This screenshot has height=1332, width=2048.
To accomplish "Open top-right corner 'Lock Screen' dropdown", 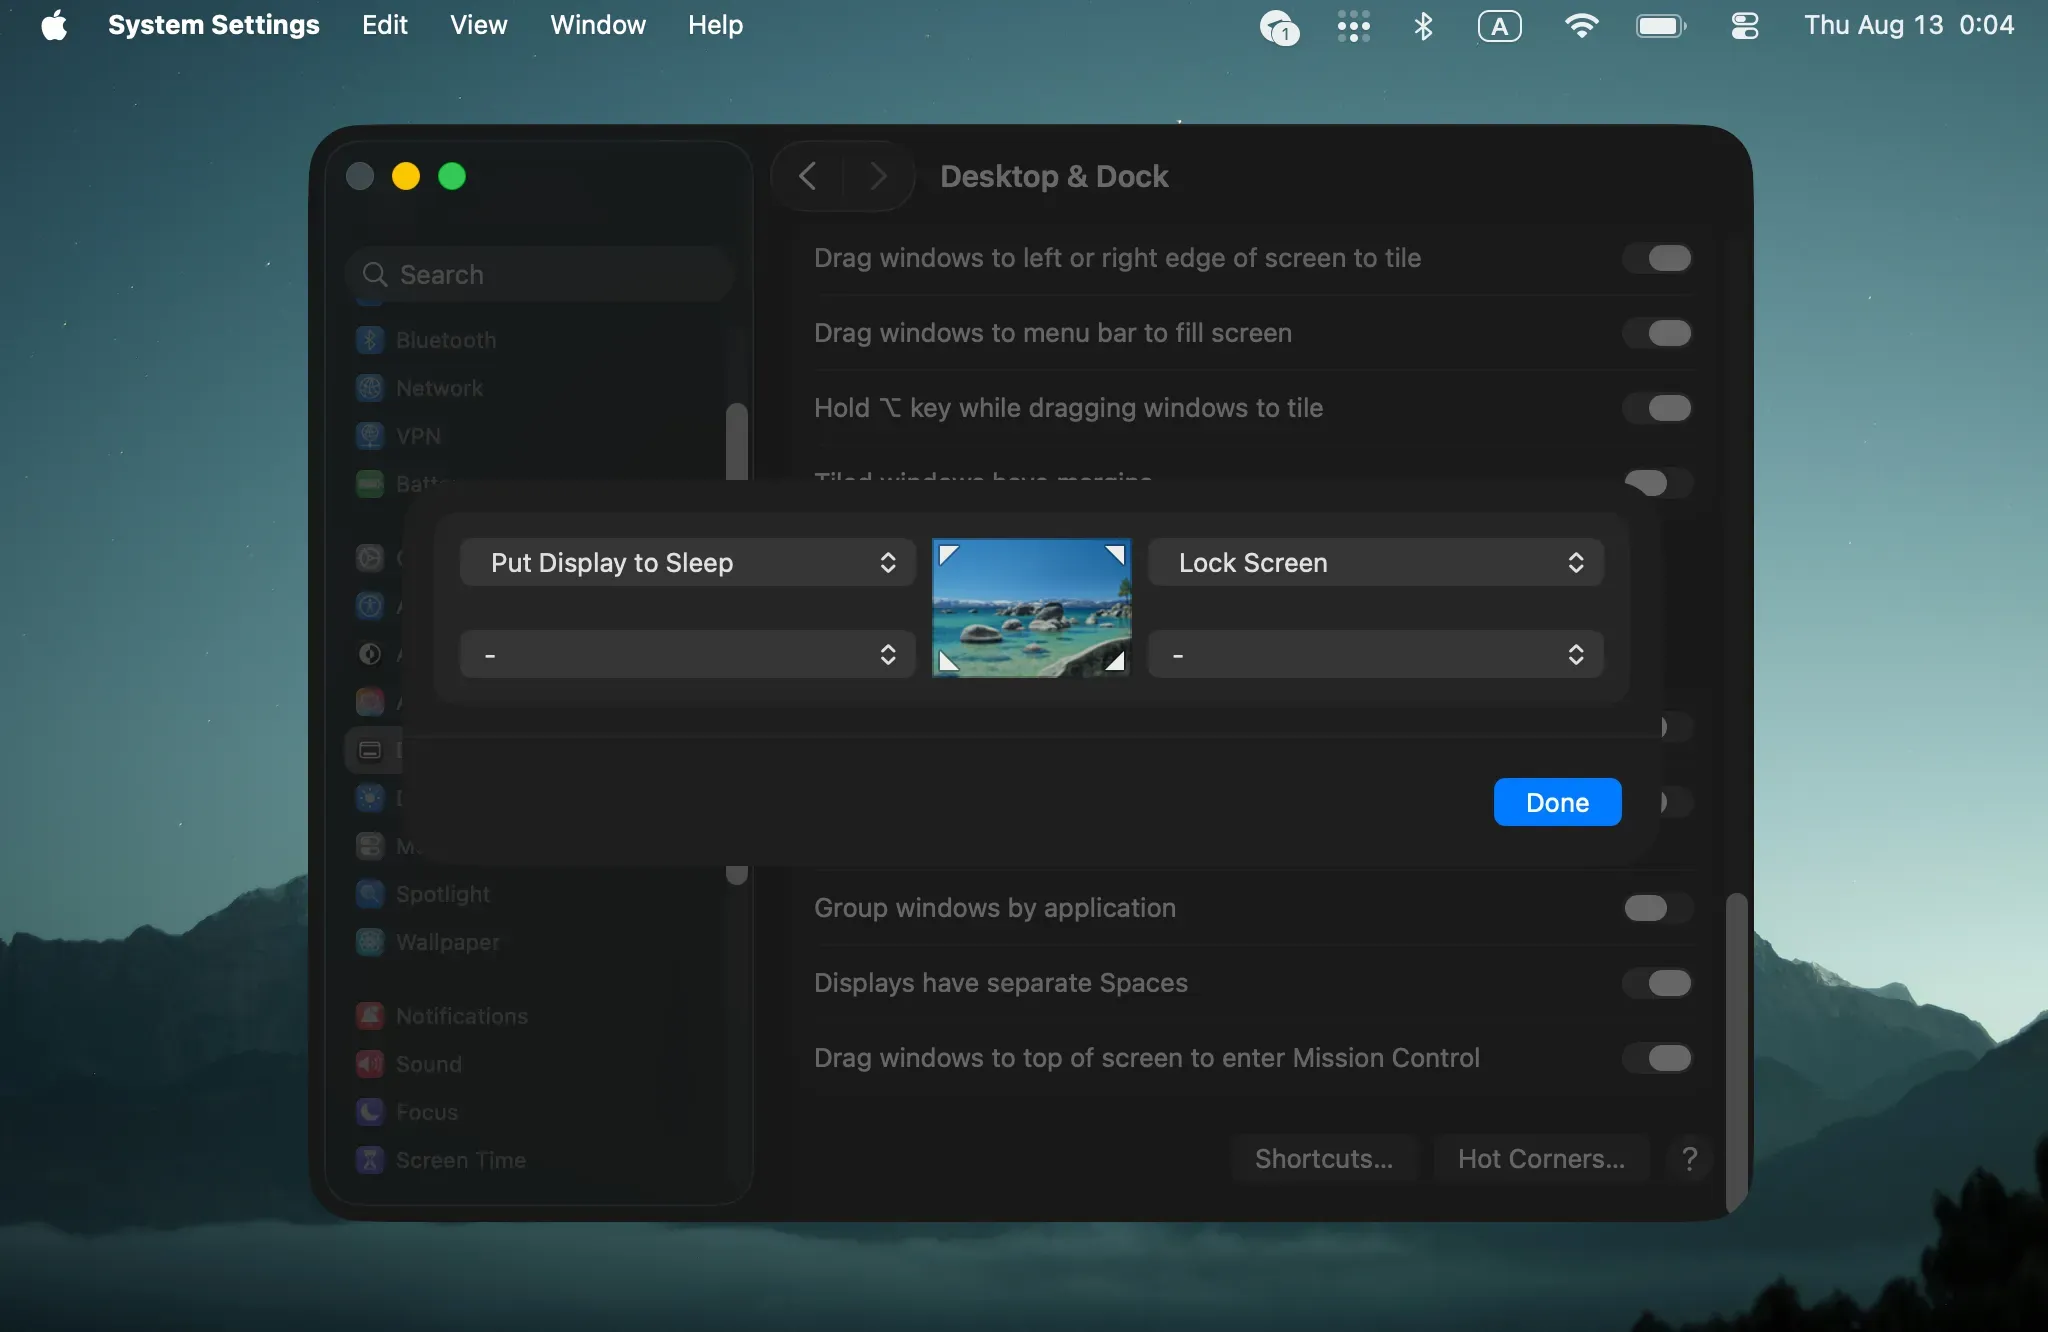I will pos(1376,563).
